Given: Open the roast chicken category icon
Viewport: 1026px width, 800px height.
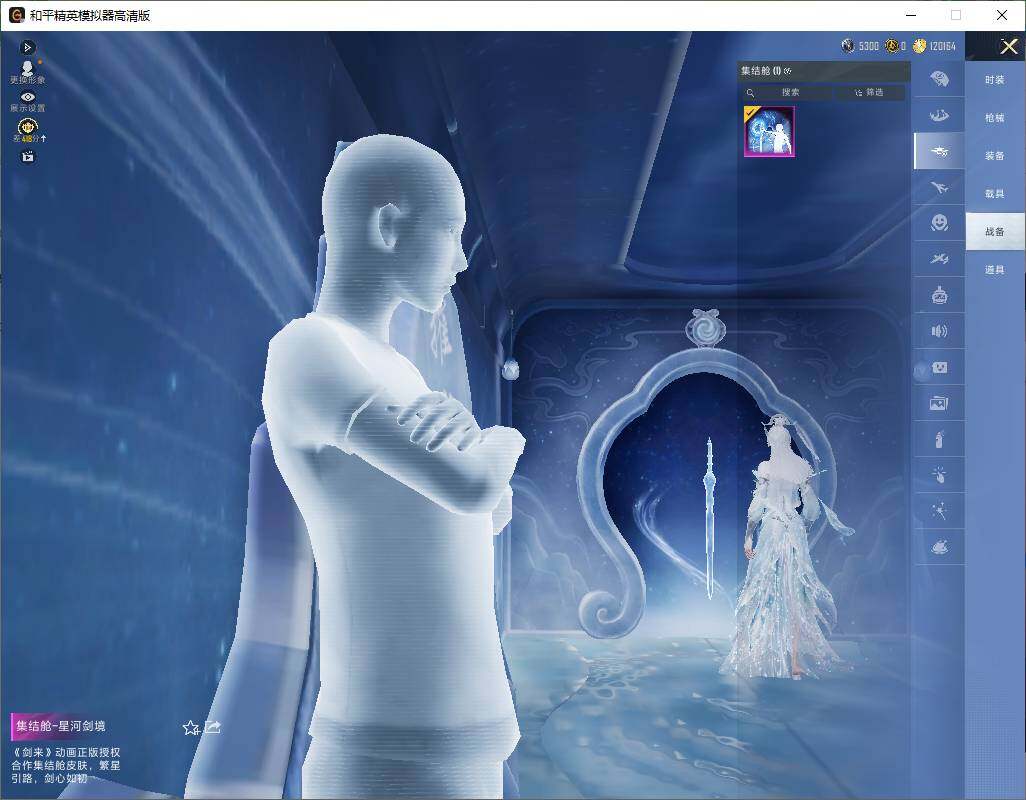Looking at the screenshot, I should tap(939, 546).
